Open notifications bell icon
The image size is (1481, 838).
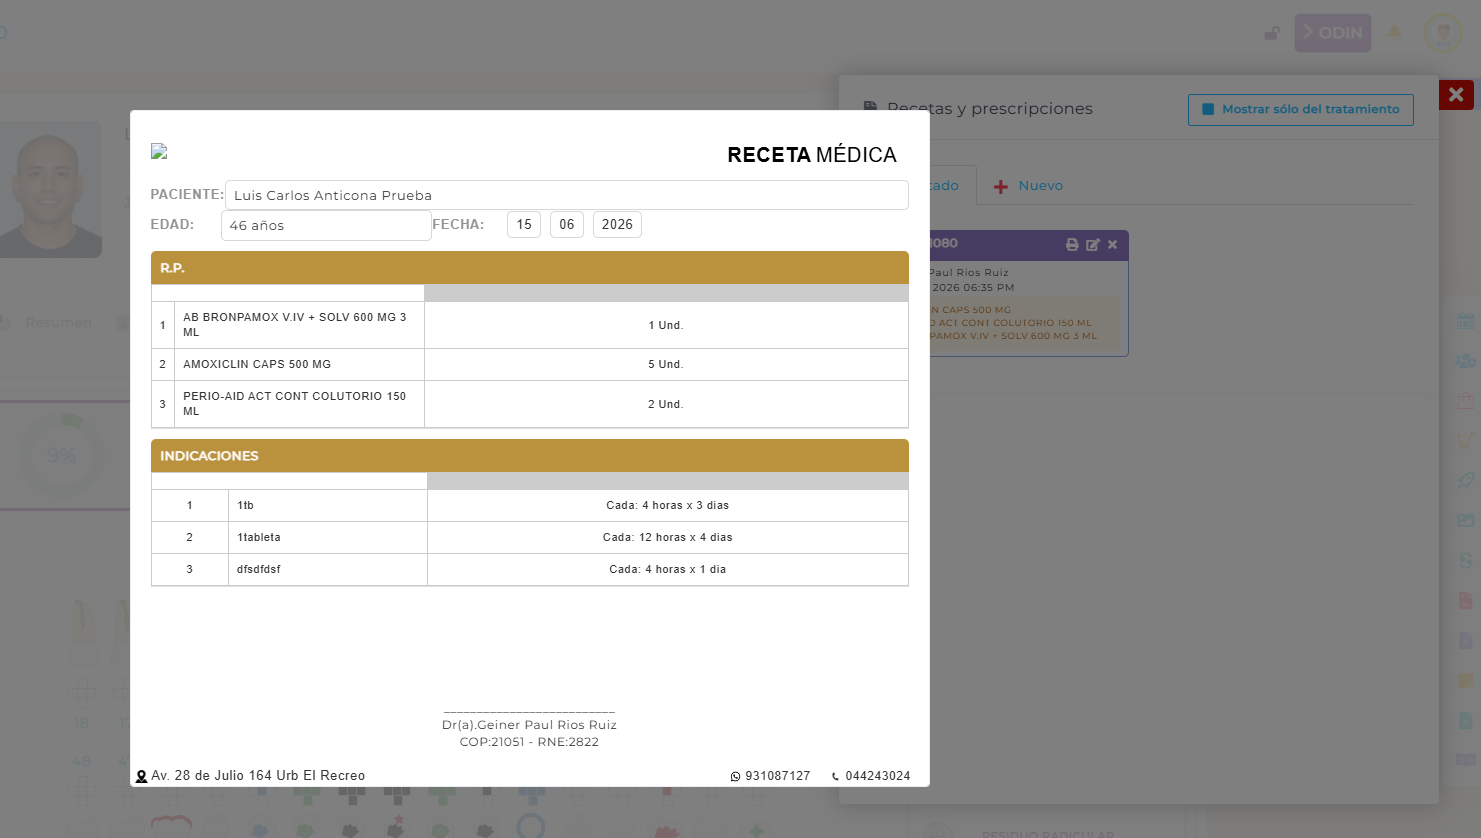1395,33
